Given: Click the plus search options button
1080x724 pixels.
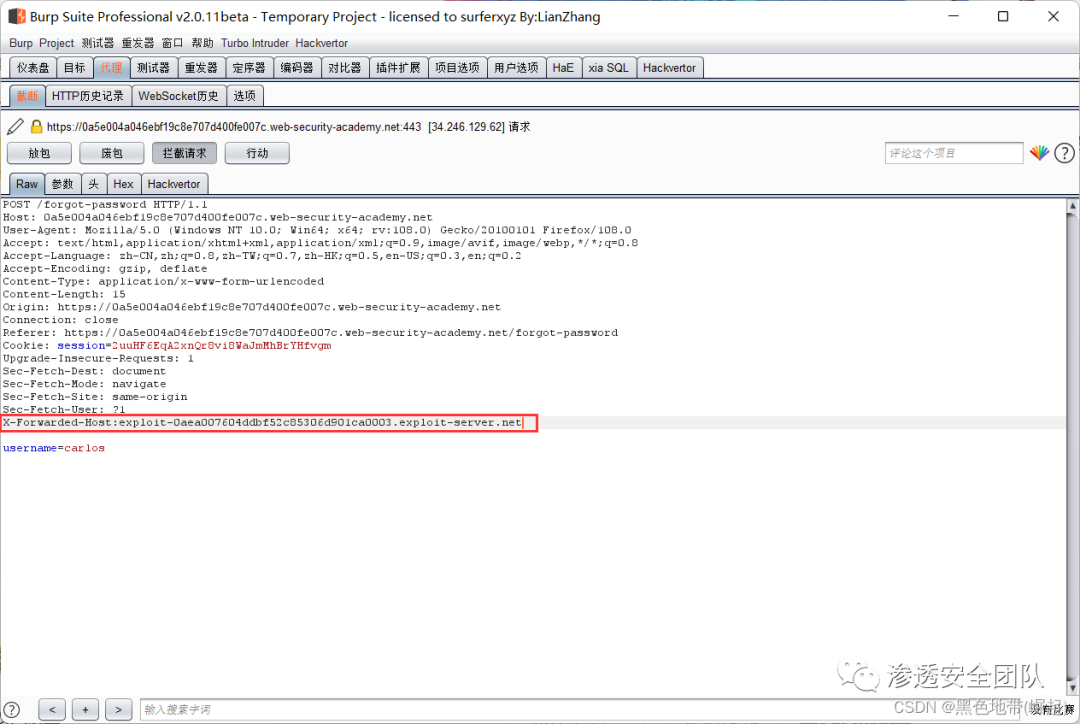Looking at the screenshot, I should point(85,710).
